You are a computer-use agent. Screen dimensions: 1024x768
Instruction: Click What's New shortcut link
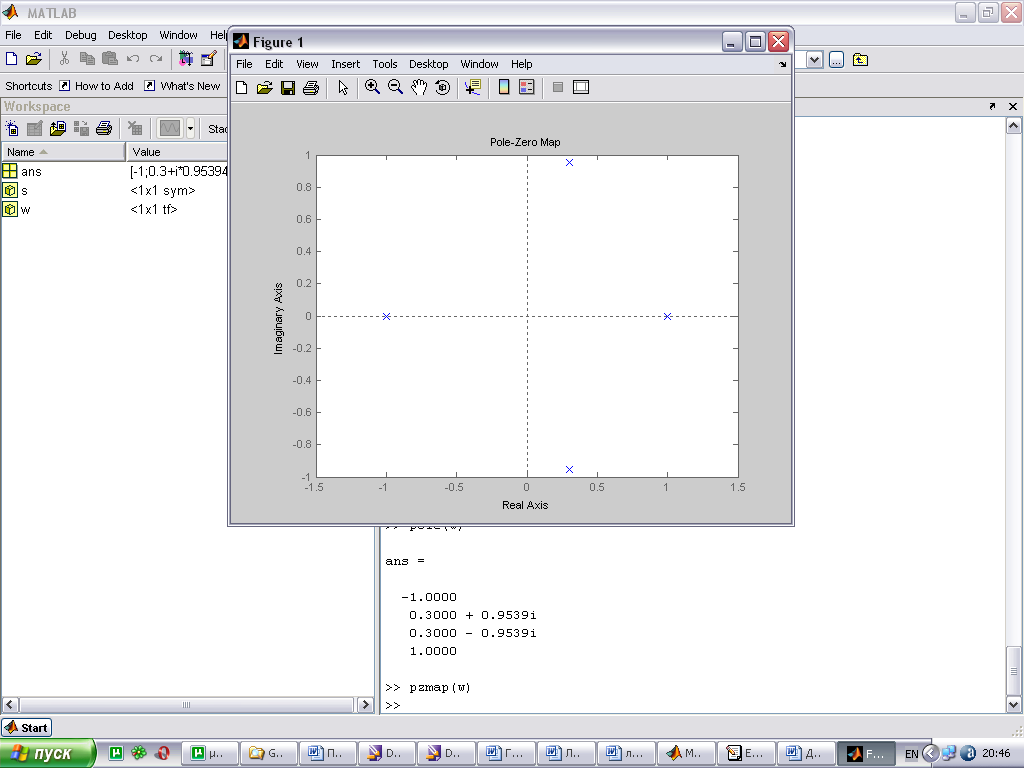(182, 86)
